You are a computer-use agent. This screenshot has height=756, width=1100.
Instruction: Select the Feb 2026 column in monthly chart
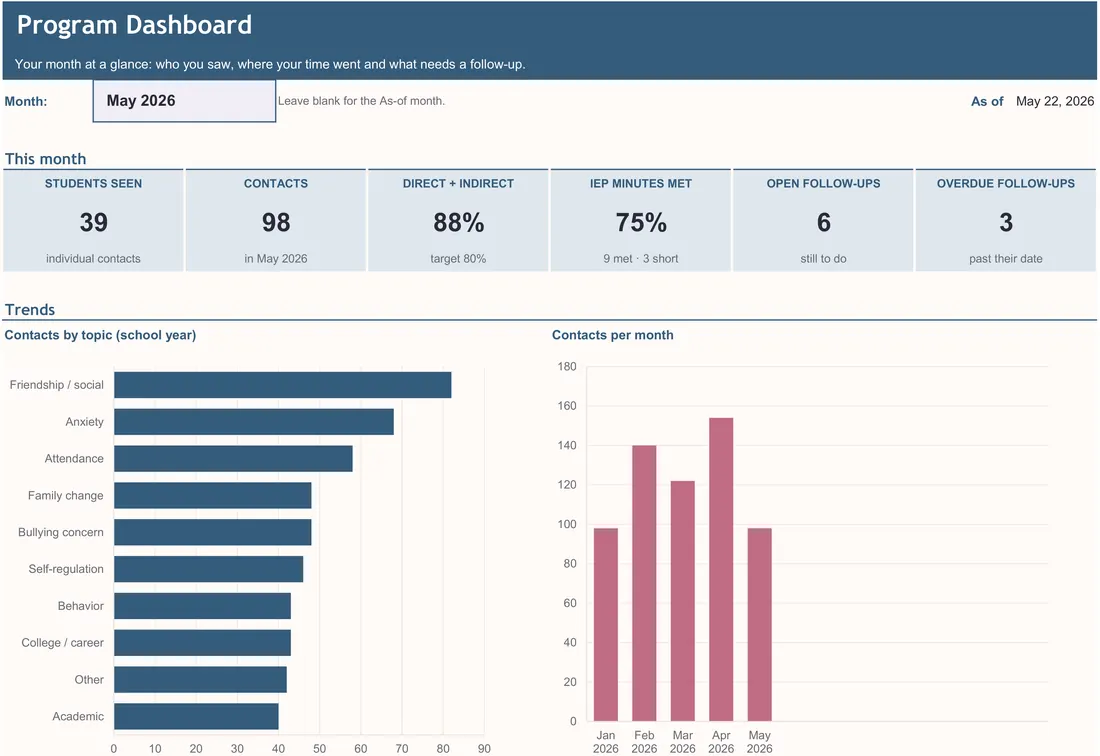644,583
